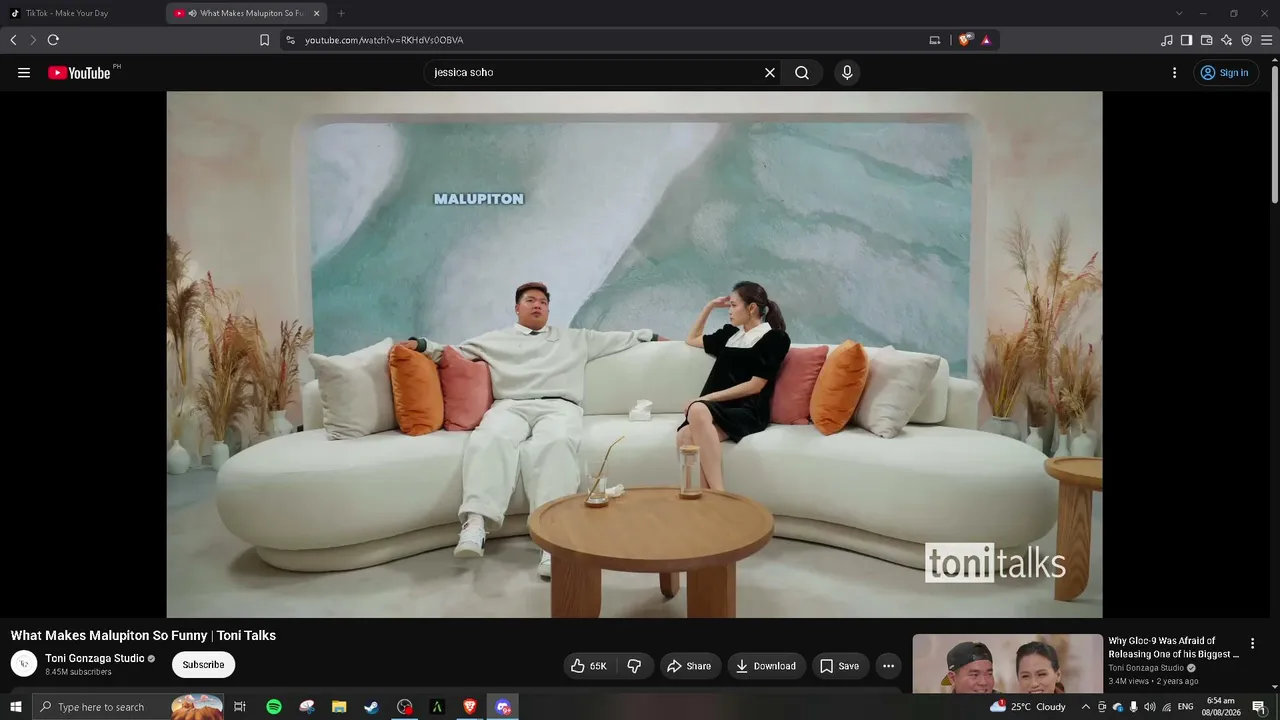Open File Explorer from the taskbar

click(x=339, y=707)
